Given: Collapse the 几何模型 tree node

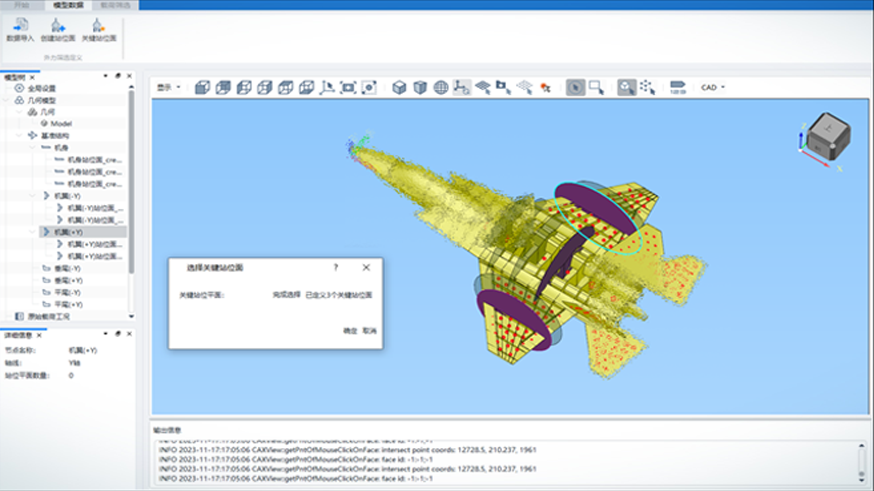Looking at the screenshot, I should (7, 100).
